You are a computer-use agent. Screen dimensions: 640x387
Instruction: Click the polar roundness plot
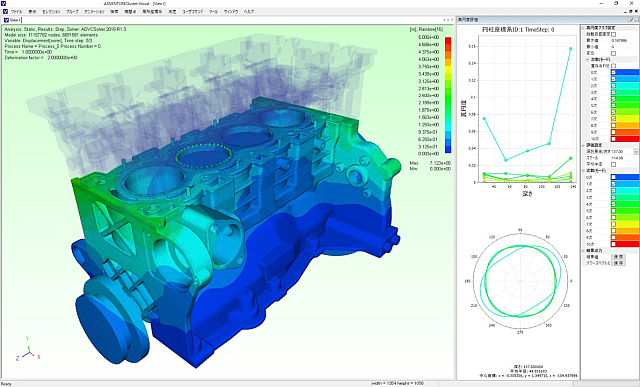pyautogui.click(x=520, y=281)
